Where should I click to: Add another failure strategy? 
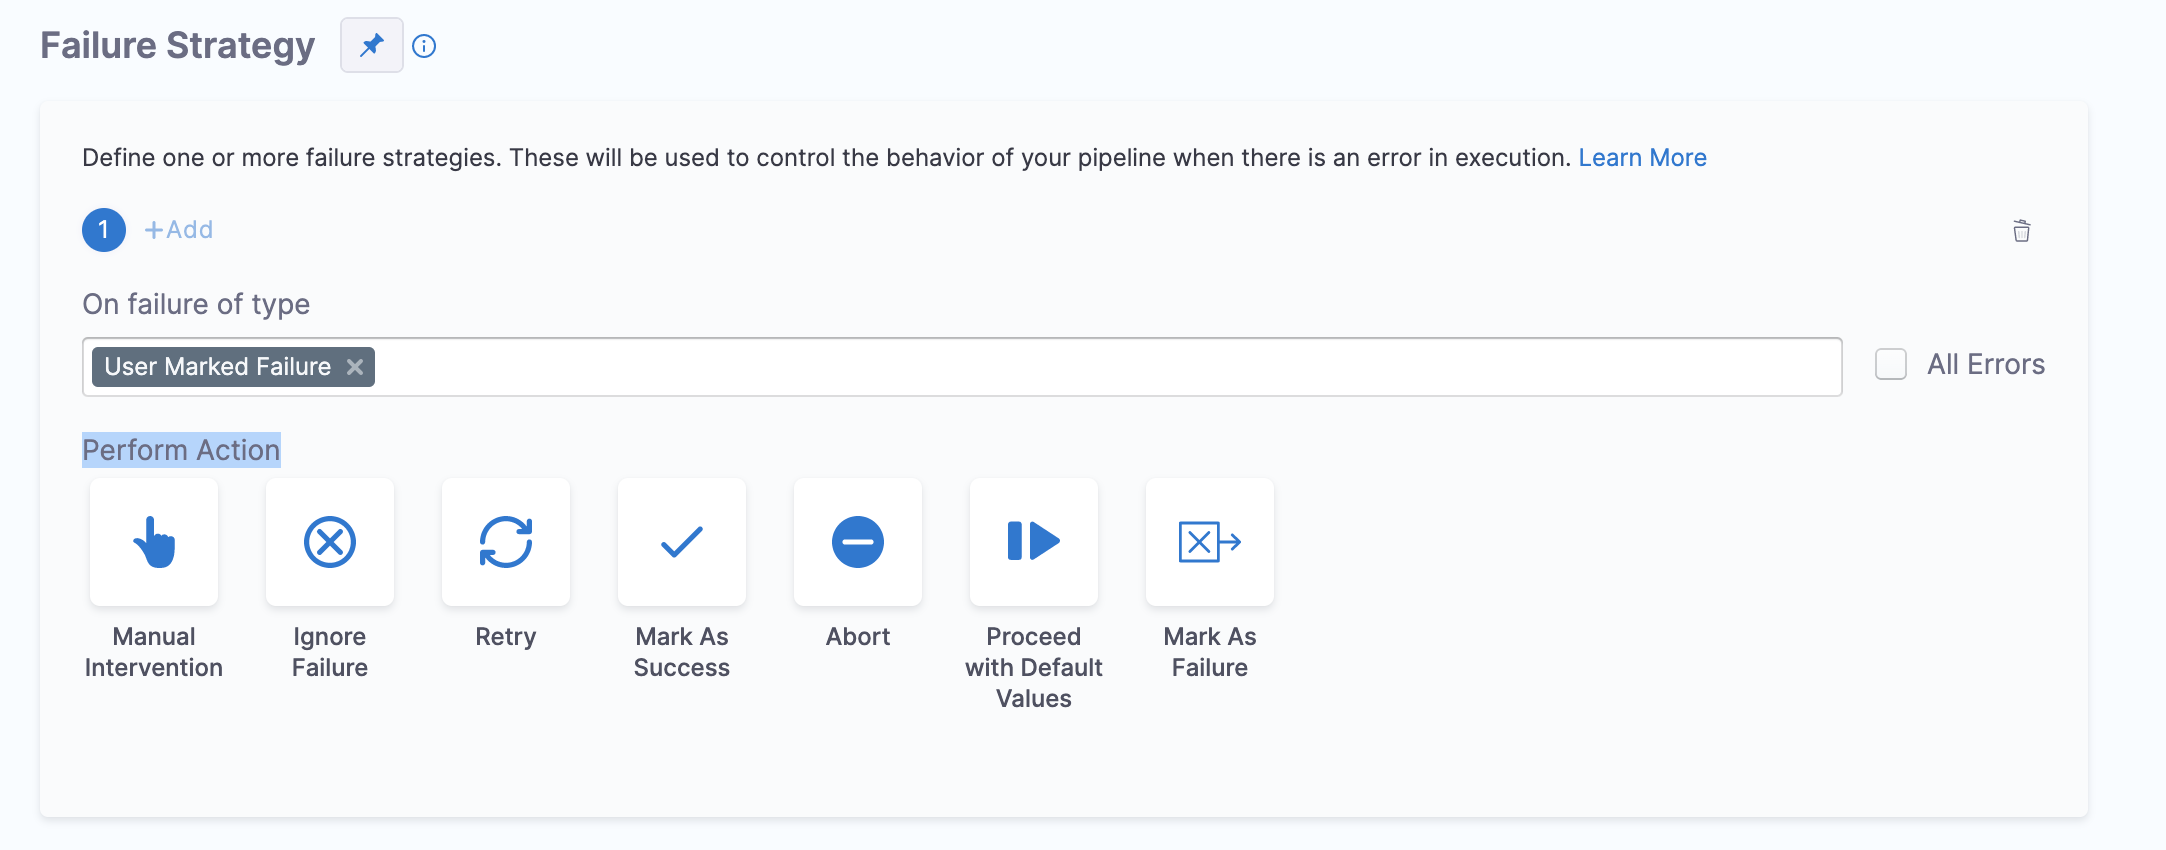point(179,230)
